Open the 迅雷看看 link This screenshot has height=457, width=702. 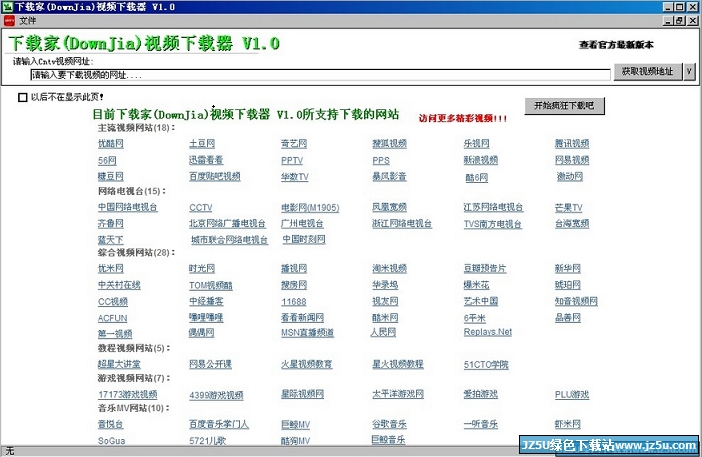coord(206,160)
